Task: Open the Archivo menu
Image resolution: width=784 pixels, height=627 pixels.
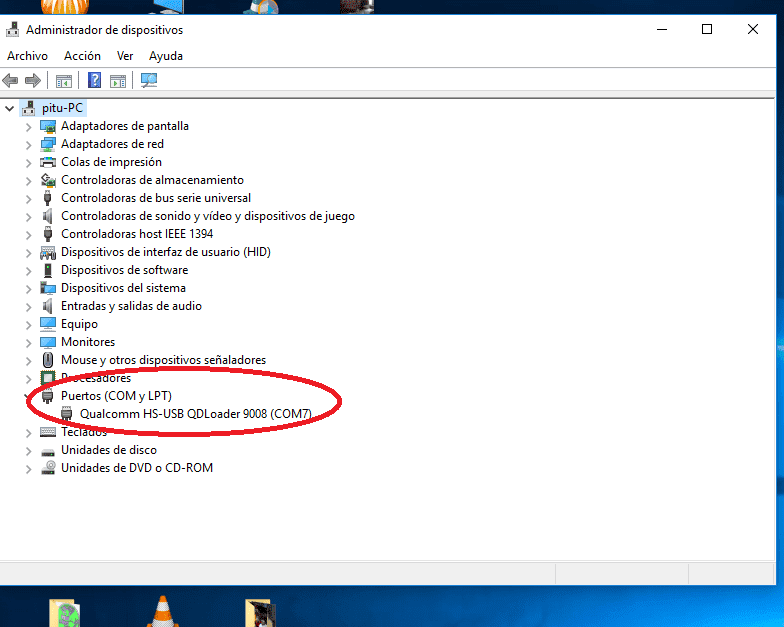Action: pyautogui.click(x=28, y=56)
